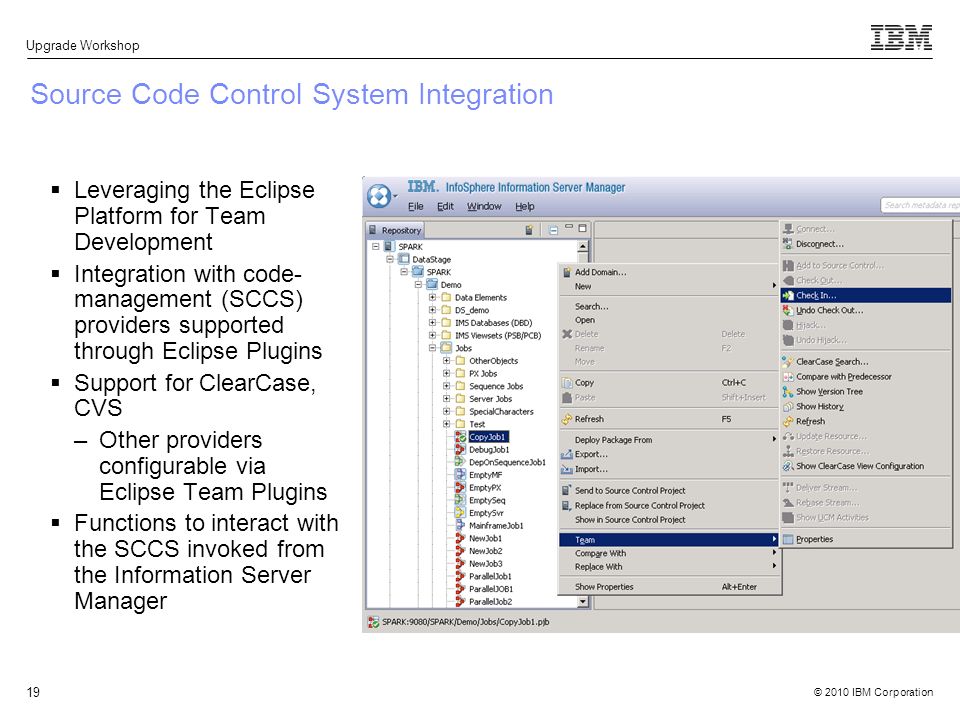Expand the PX Jobs folder
Image resolution: width=960 pixels, height=720 pixels.
[446, 373]
